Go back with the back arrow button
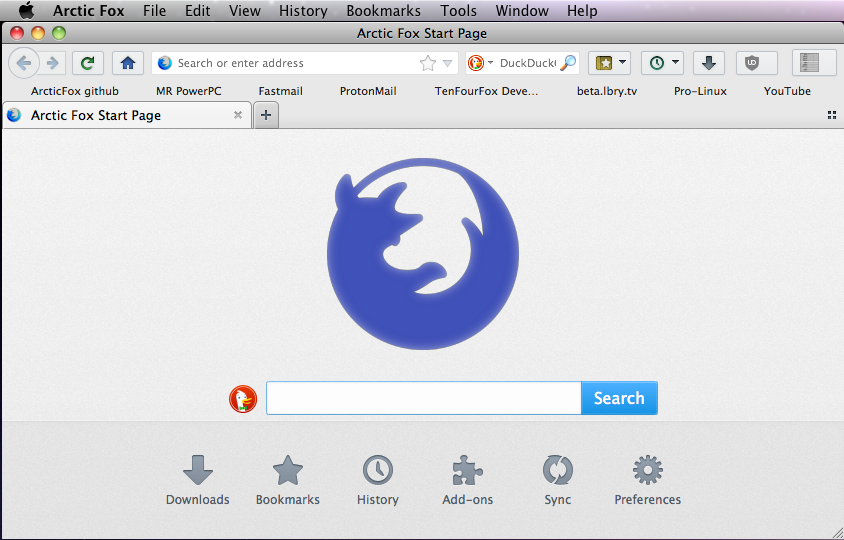Image resolution: width=844 pixels, height=540 pixels. pos(24,63)
